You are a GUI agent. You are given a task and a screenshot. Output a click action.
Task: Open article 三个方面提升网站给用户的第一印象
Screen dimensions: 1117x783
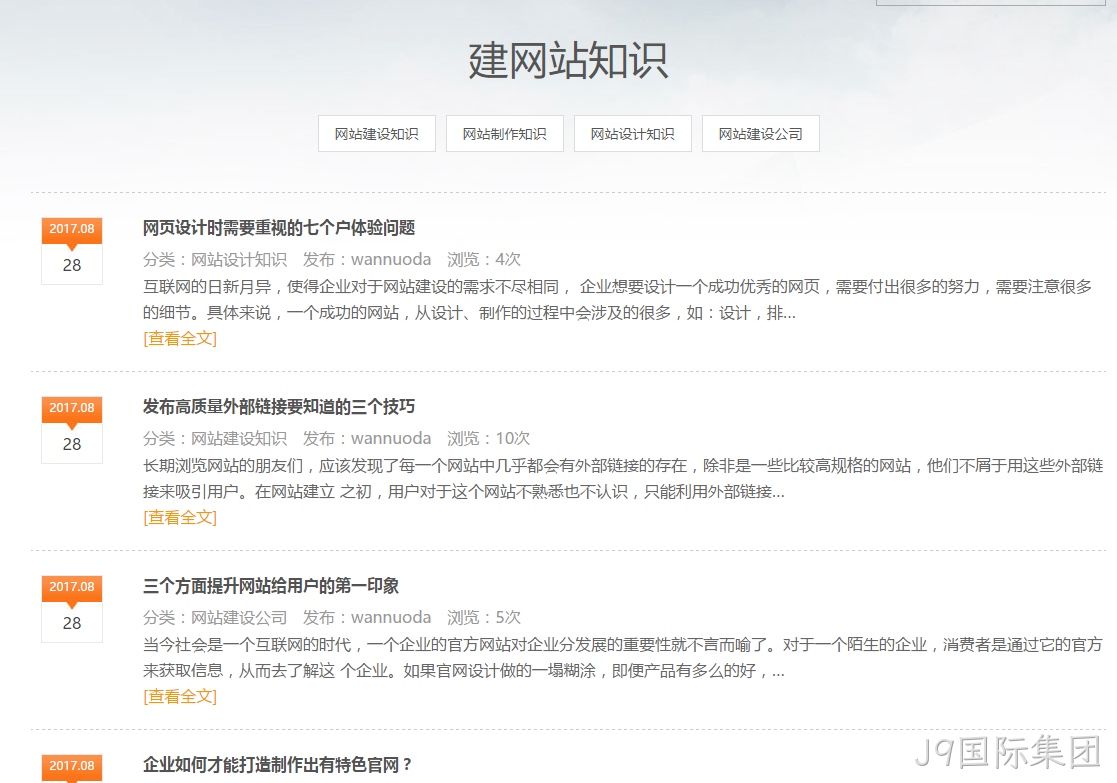coord(271,586)
